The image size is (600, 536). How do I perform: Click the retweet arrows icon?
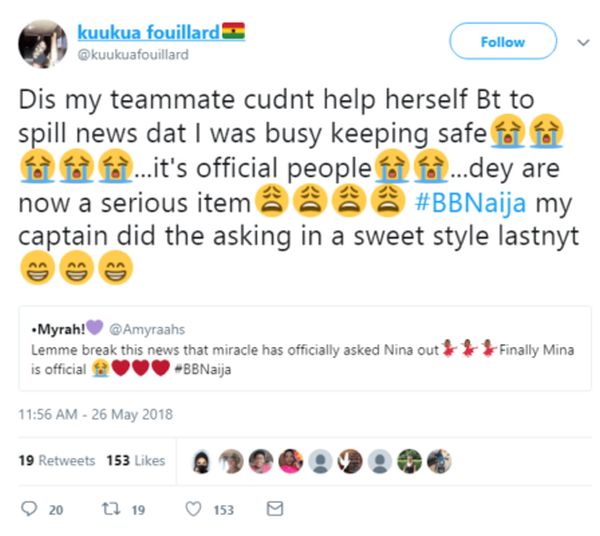(x=111, y=509)
